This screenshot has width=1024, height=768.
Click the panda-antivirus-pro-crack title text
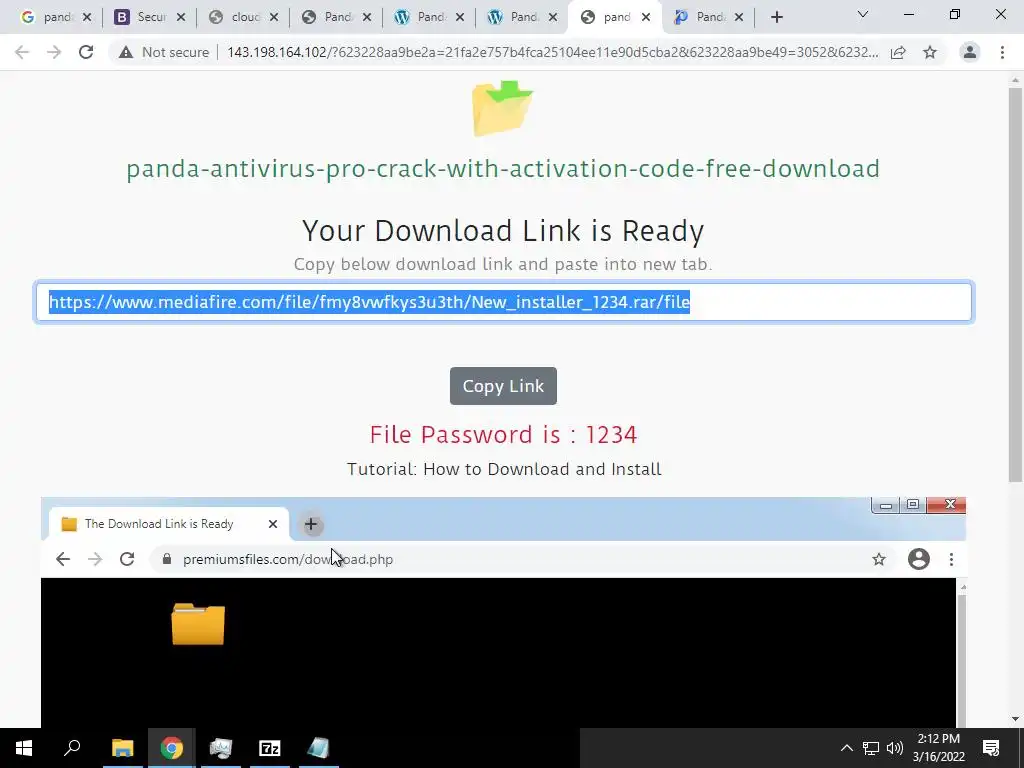(503, 168)
